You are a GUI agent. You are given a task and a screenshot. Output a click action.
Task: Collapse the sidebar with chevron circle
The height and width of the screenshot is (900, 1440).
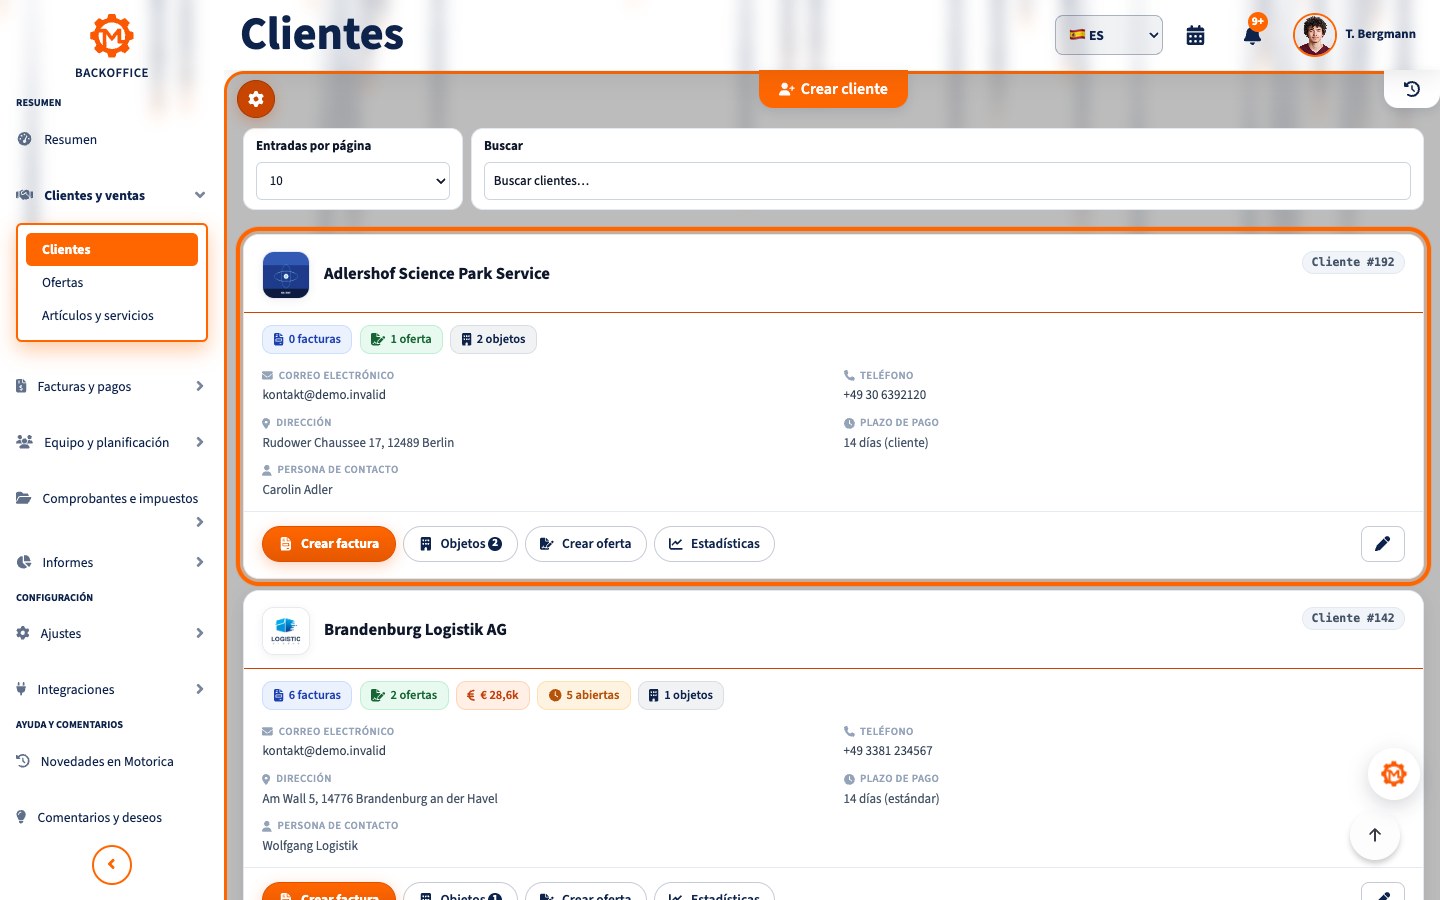tap(112, 865)
